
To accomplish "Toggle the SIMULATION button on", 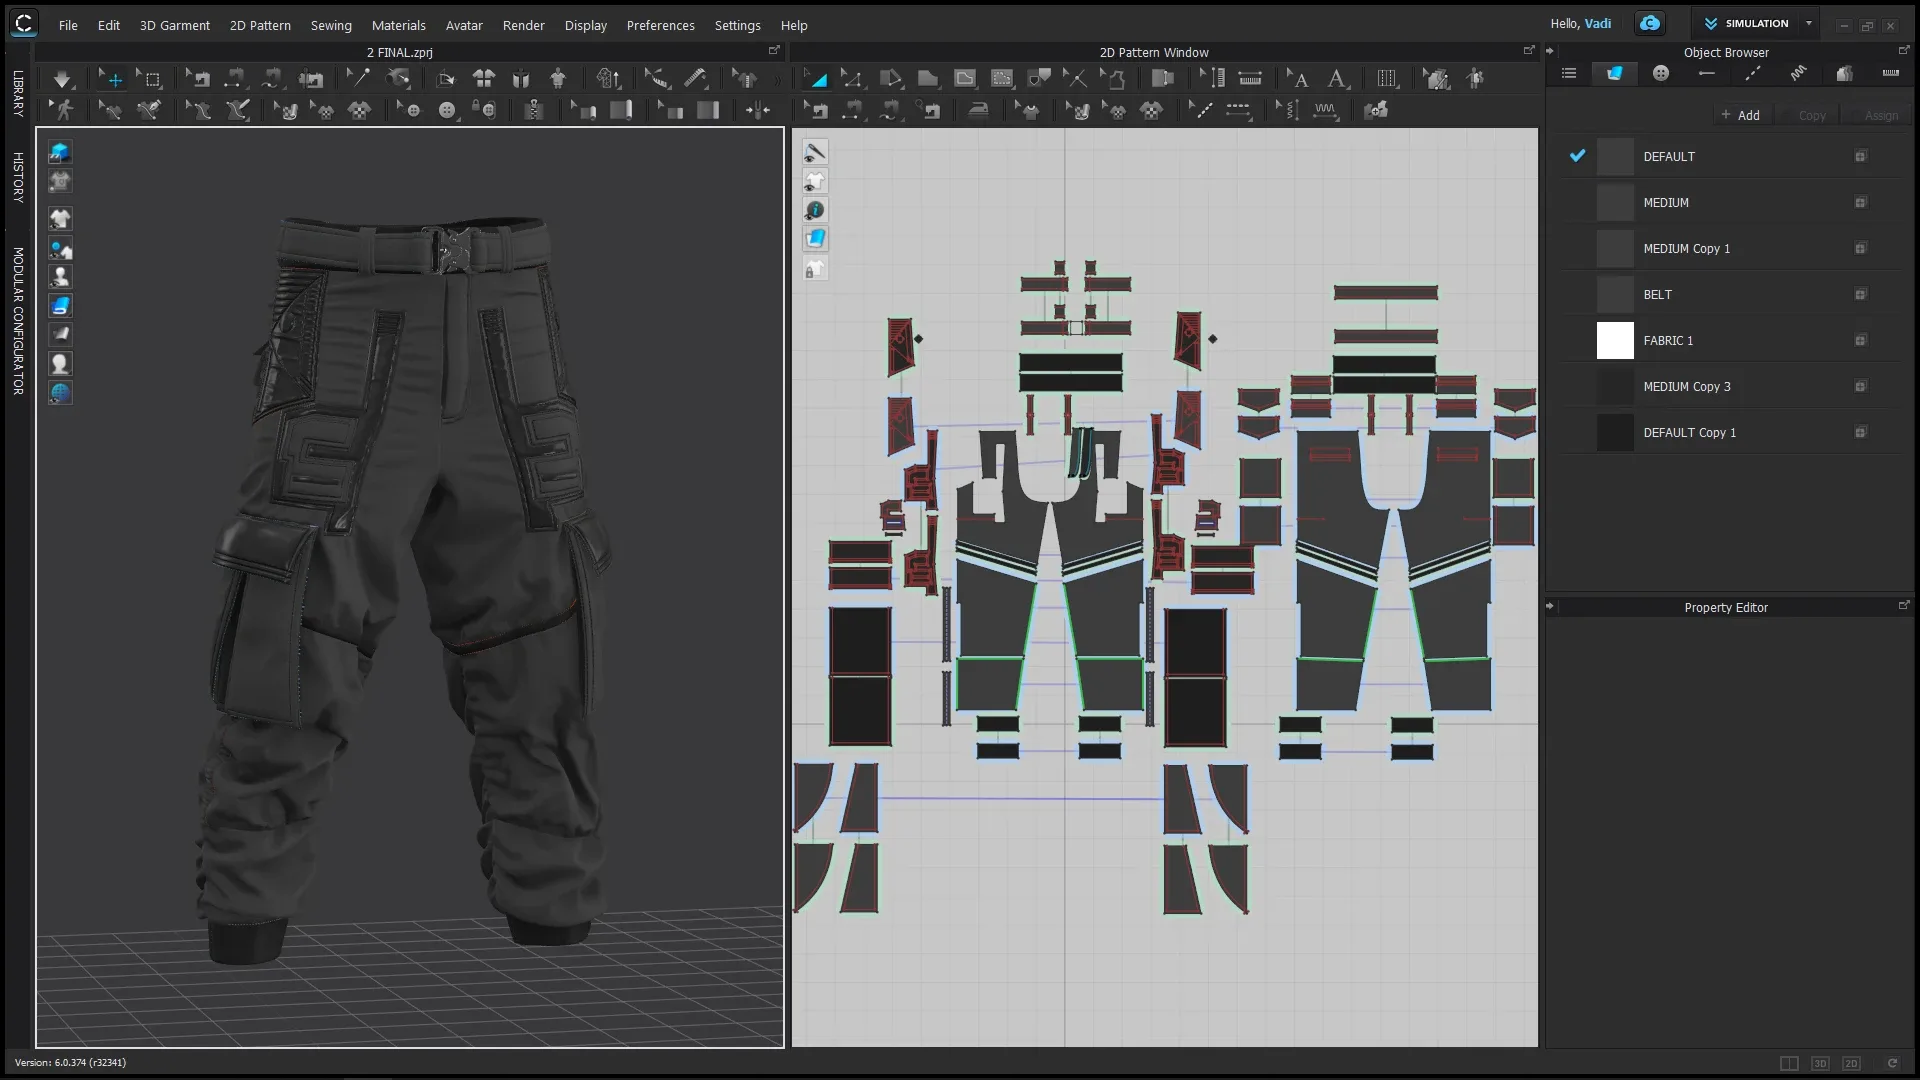I will pyautogui.click(x=1755, y=23).
